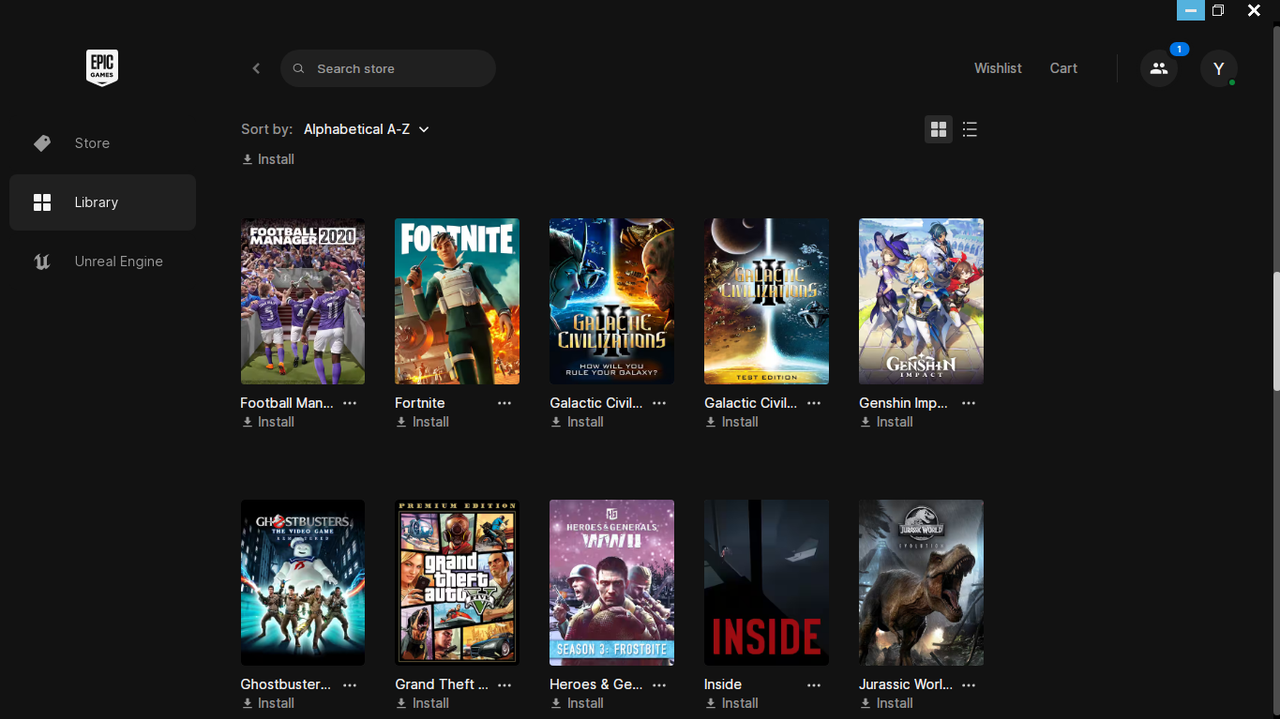Click the Inside title text
The height and width of the screenshot is (719, 1280).
[x=723, y=685]
